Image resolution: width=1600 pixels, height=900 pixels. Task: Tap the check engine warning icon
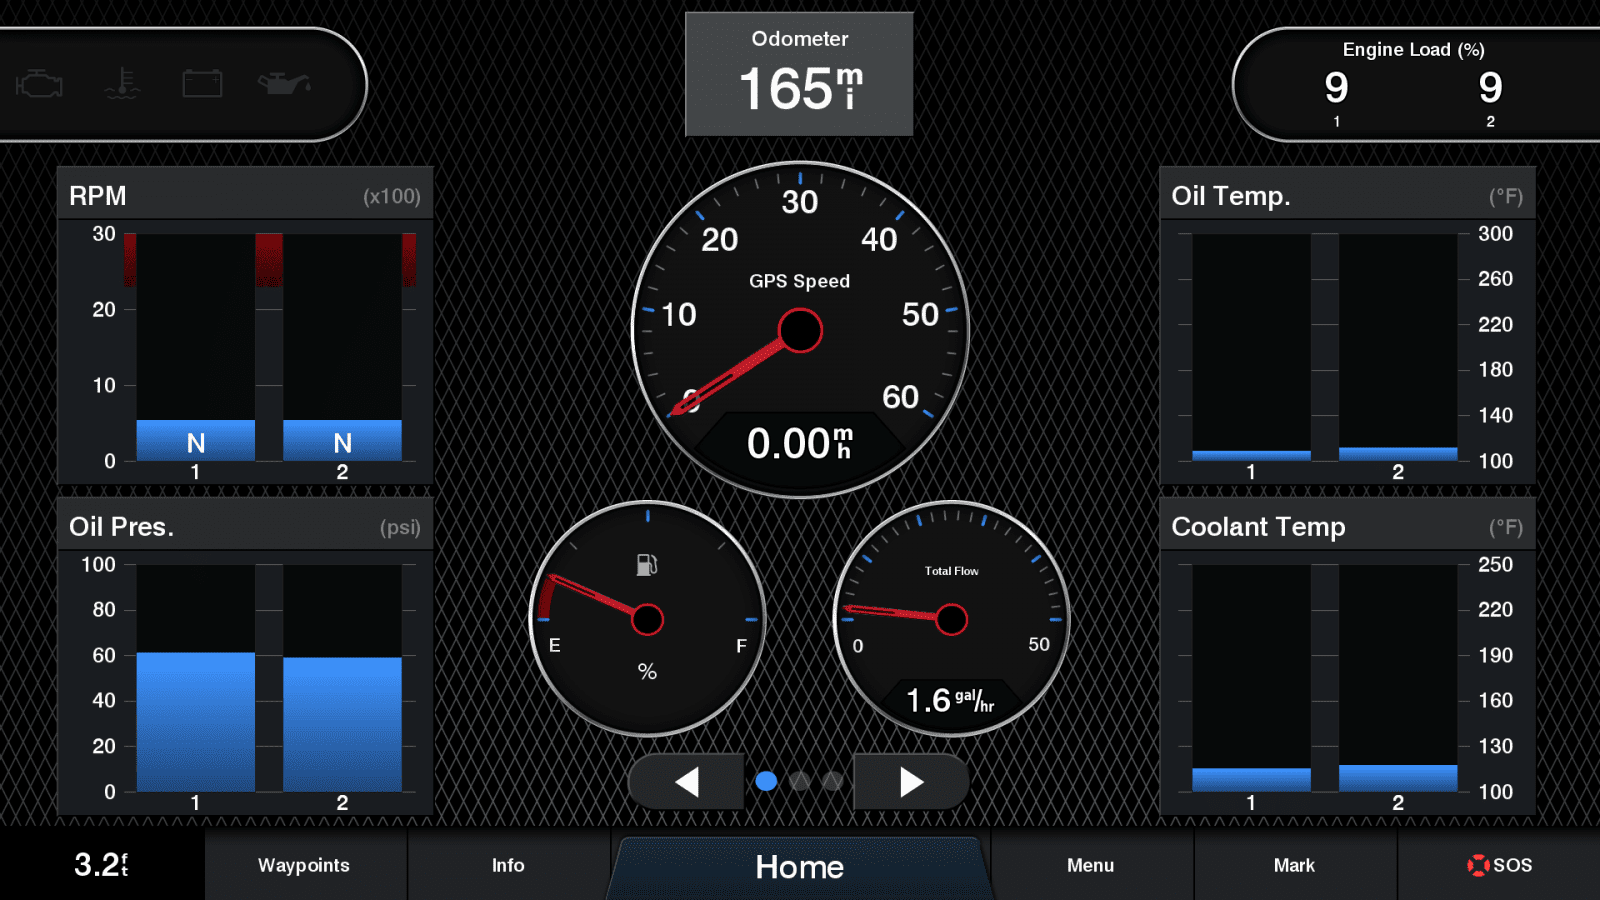pyautogui.click(x=40, y=84)
